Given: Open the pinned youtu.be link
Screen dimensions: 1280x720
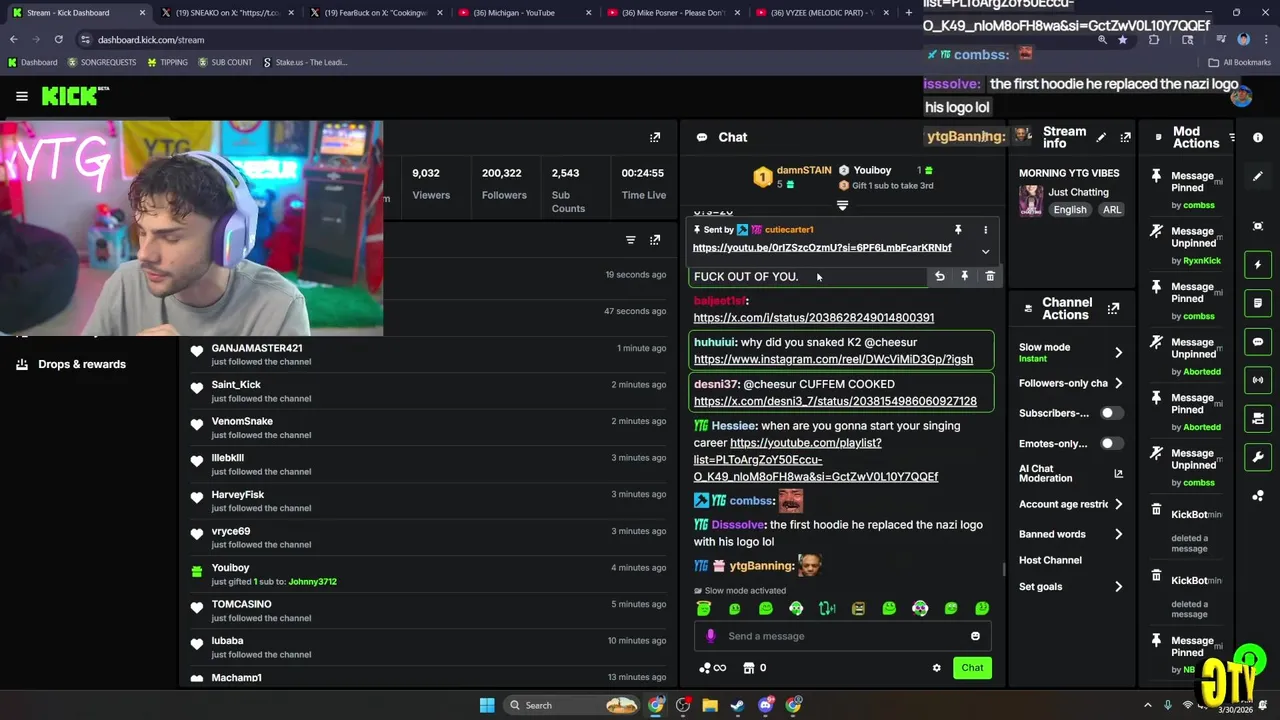Looking at the screenshot, I should tap(822, 248).
